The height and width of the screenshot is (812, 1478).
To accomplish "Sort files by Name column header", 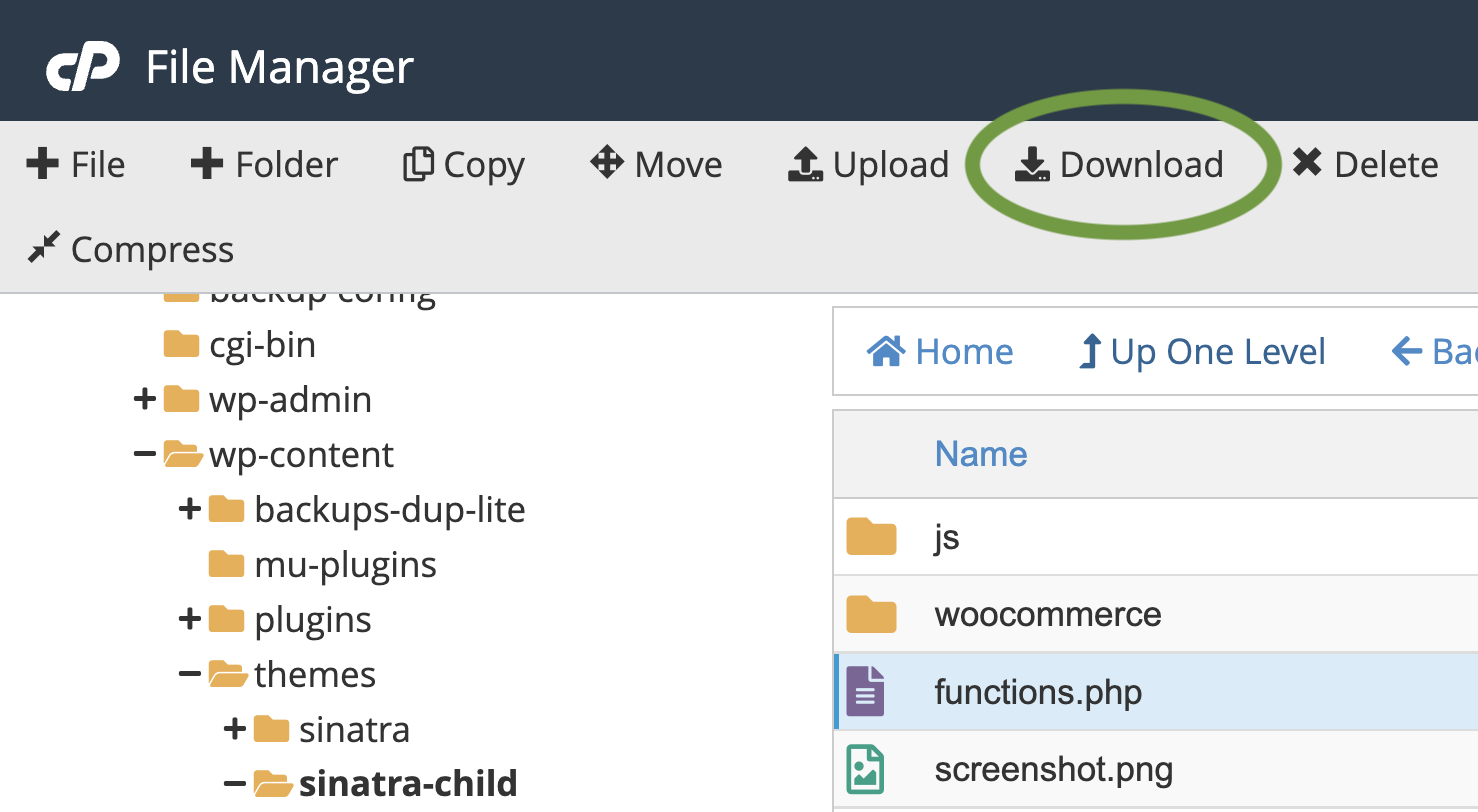I will click(x=981, y=454).
